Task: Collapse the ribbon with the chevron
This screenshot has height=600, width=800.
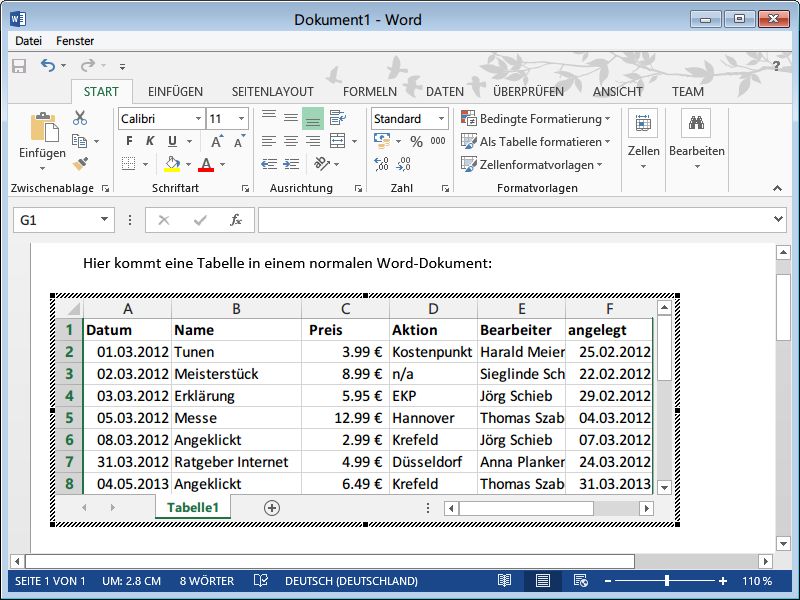Action: point(777,188)
